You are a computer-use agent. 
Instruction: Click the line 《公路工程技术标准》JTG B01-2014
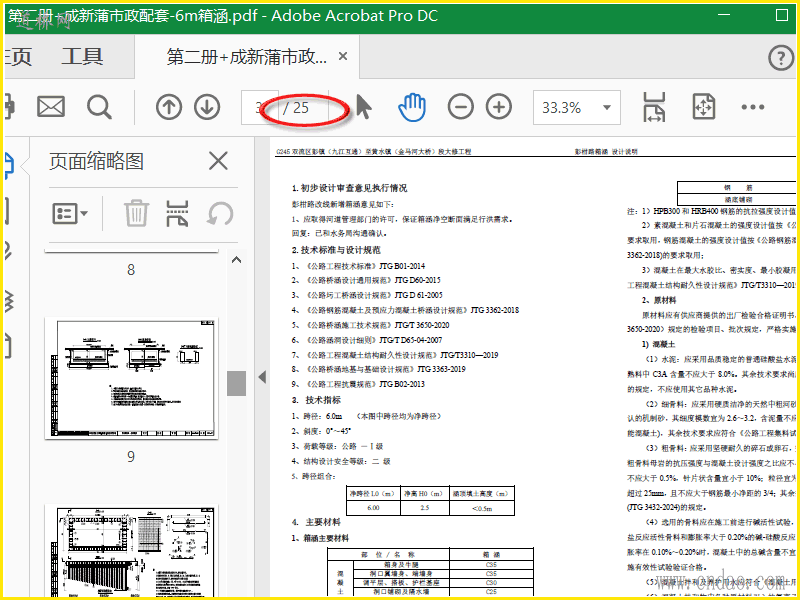365,266
